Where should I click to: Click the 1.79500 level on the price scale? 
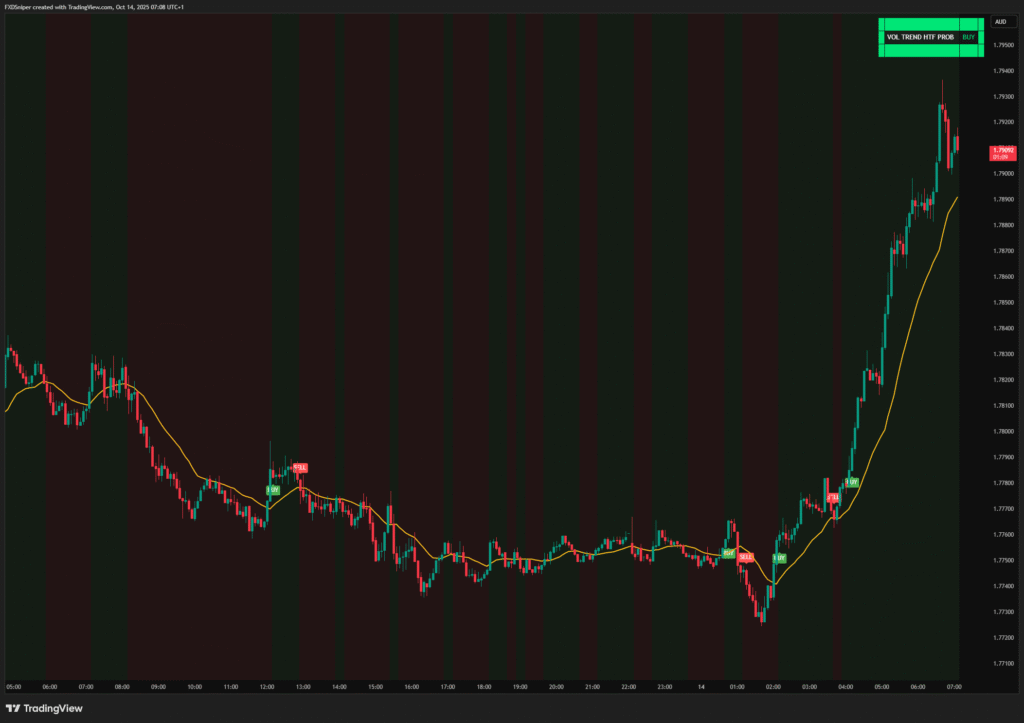pyautogui.click(x=1003, y=45)
